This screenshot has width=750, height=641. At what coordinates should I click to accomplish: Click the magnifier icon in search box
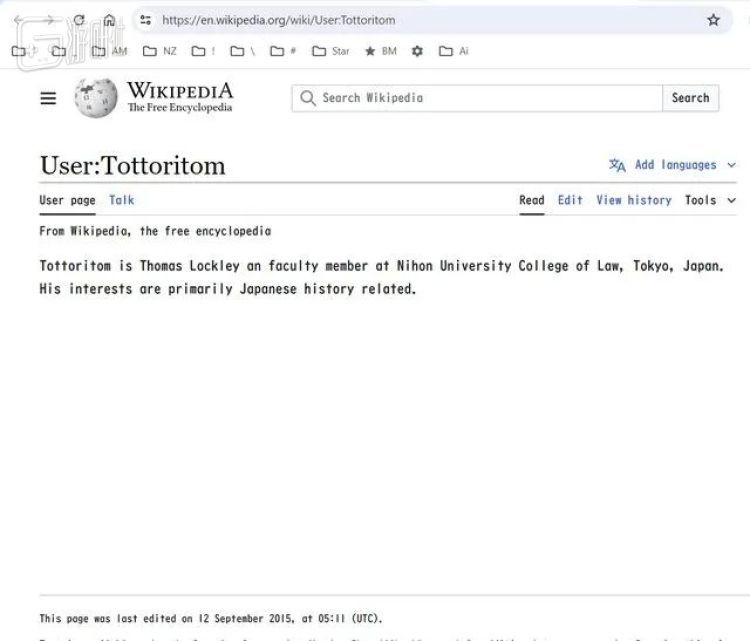(308, 98)
